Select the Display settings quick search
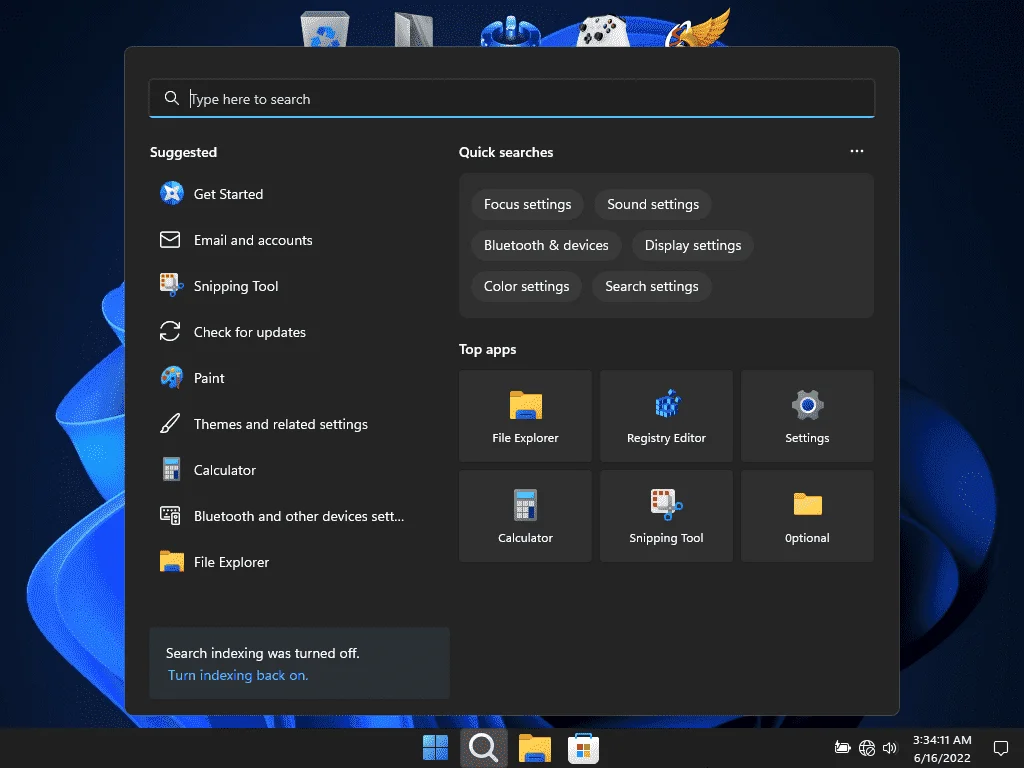 point(693,246)
